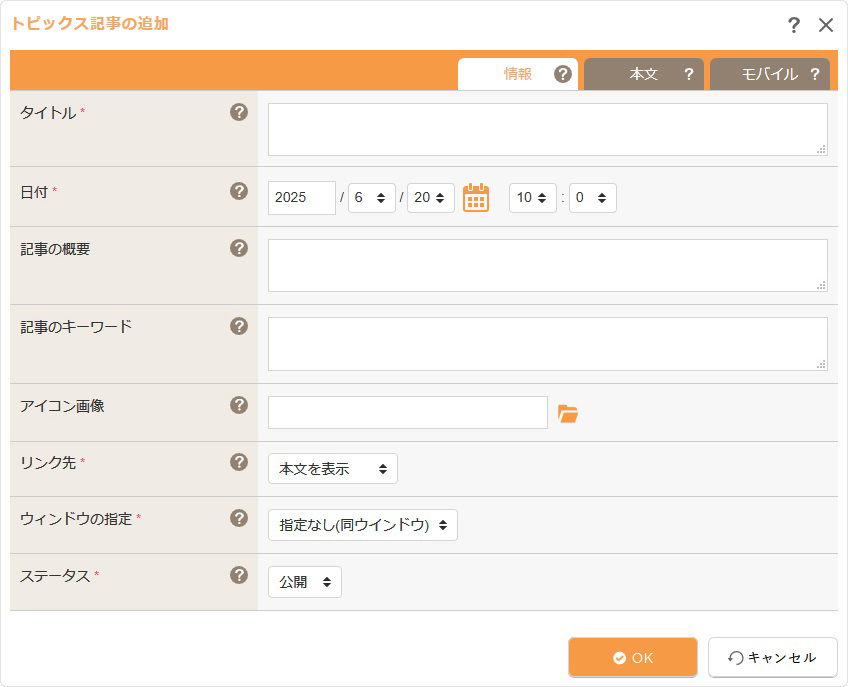Focus the タイトル text area
The width and height of the screenshot is (848, 687).
pos(548,129)
